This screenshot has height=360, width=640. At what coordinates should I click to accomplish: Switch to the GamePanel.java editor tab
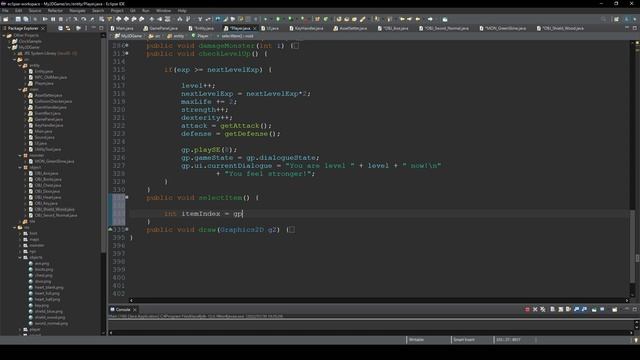click(x=160, y=28)
